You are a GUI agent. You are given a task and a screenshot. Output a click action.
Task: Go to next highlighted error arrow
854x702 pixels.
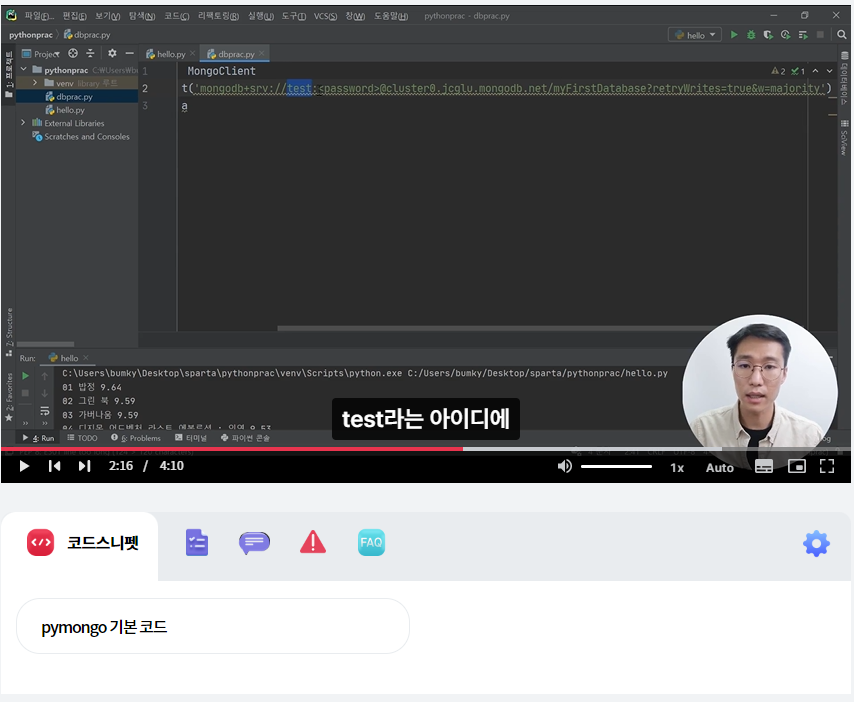point(829,71)
